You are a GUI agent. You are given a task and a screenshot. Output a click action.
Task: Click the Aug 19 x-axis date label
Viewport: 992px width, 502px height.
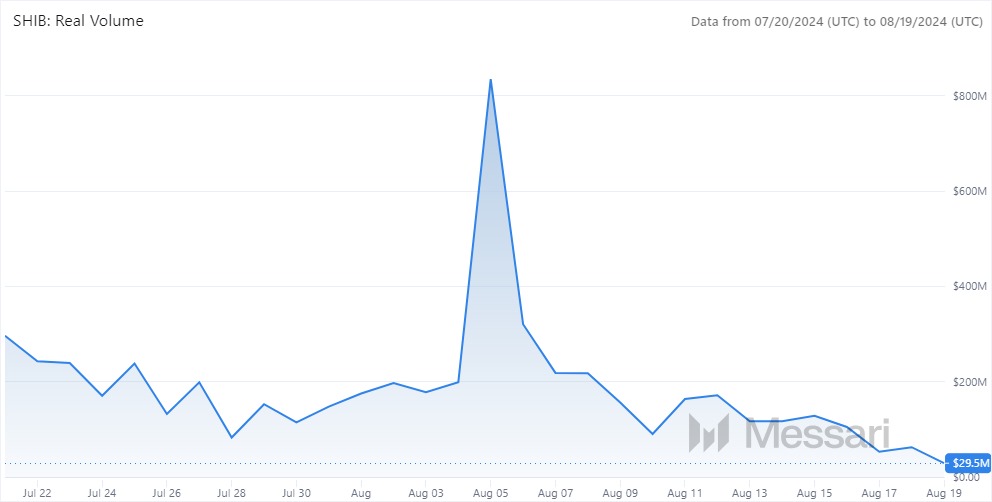(x=944, y=493)
